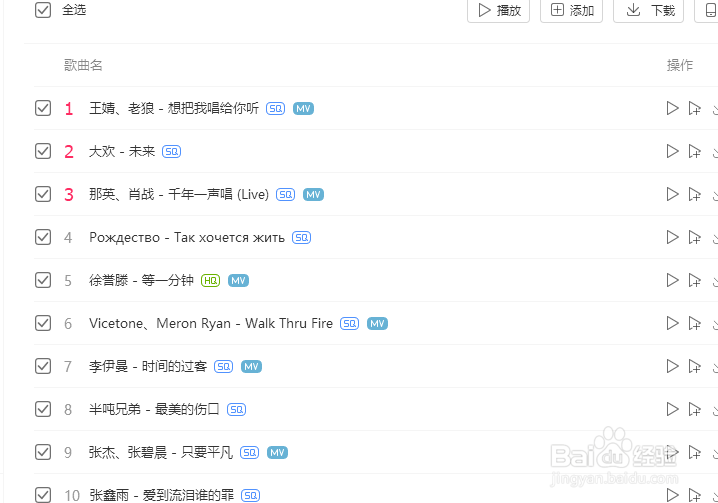This screenshot has height=503, width=718.
Task: Uncheck song 5 等一分钟 checkbox
Action: pyautogui.click(x=43, y=280)
